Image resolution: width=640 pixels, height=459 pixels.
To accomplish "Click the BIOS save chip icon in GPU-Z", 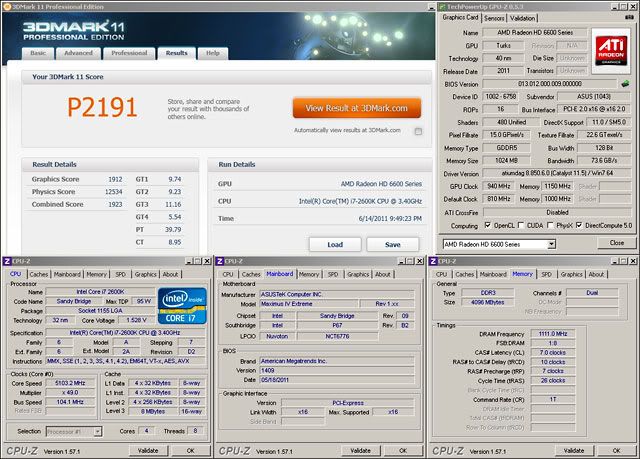I will click(x=625, y=84).
